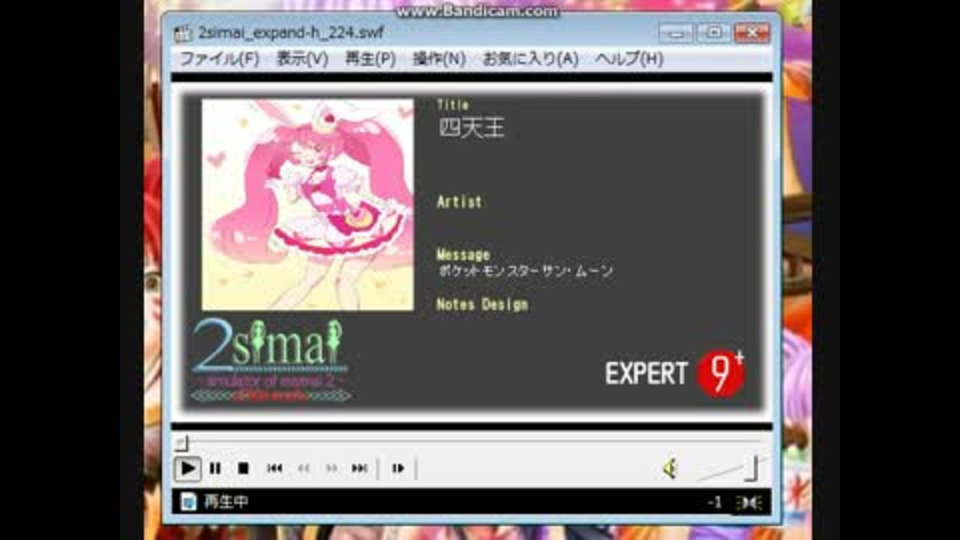This screenshot has height=540, width=960.
Task: Click the Notes Design label
Action: (x=482, y=304)
